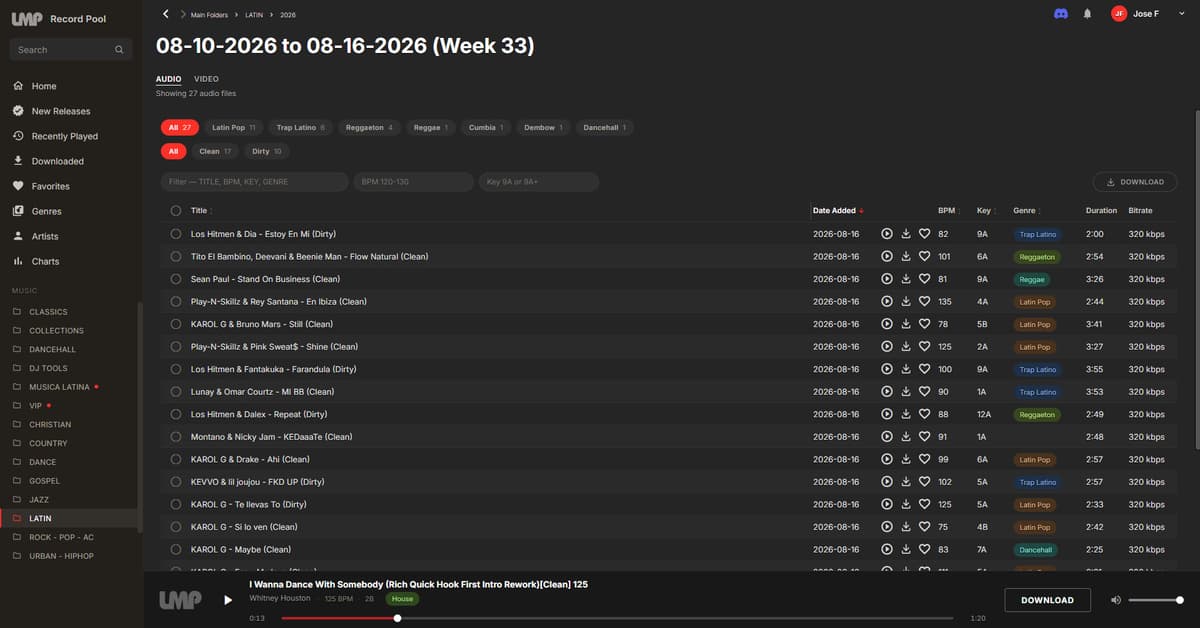
Task: Filter by Dembow genre chip
Action: click(x=544, y=128)
